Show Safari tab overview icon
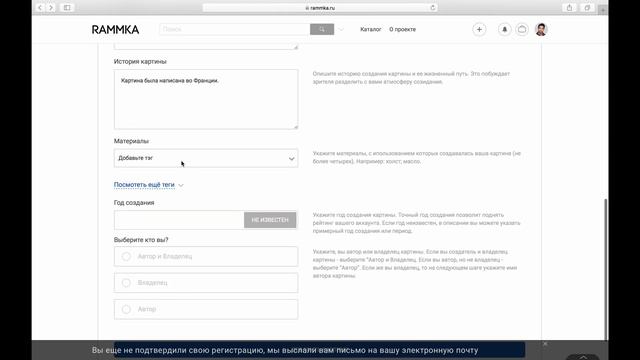The width and height of the screenshot is (640, 360). [x=587, y=8]
